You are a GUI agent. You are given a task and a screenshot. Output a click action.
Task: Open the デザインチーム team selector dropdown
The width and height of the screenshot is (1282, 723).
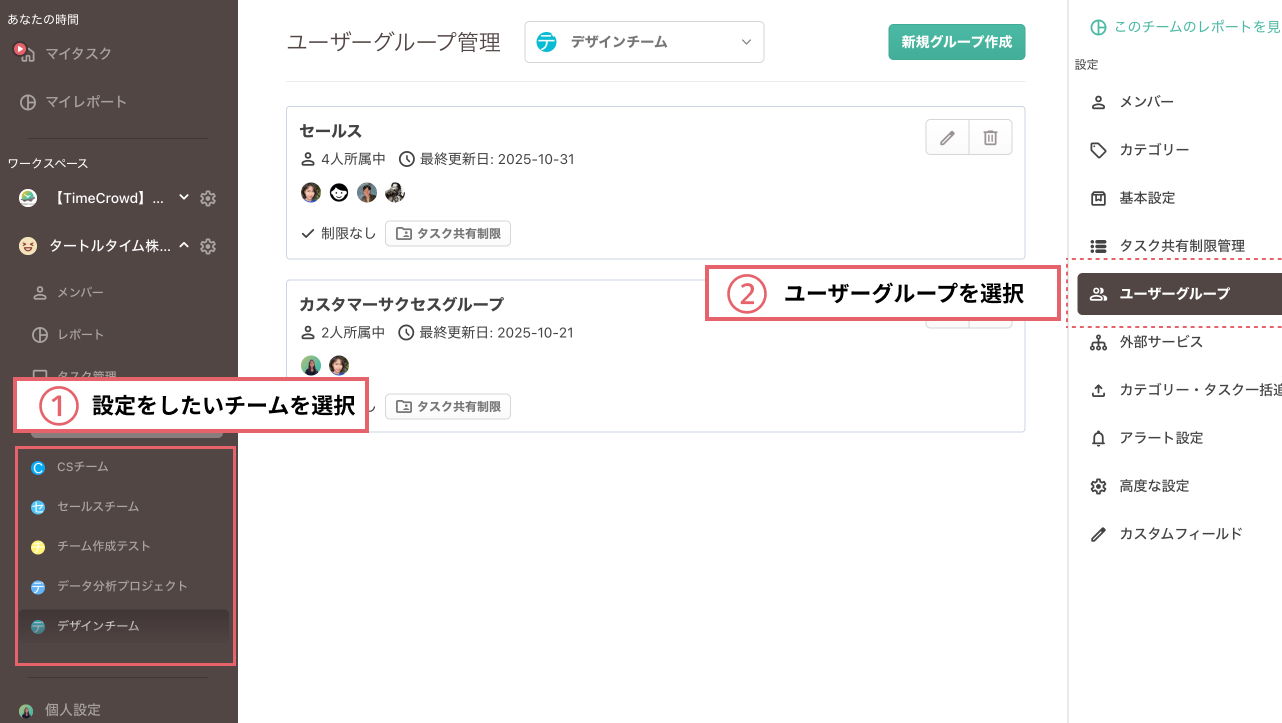point(644,41)
